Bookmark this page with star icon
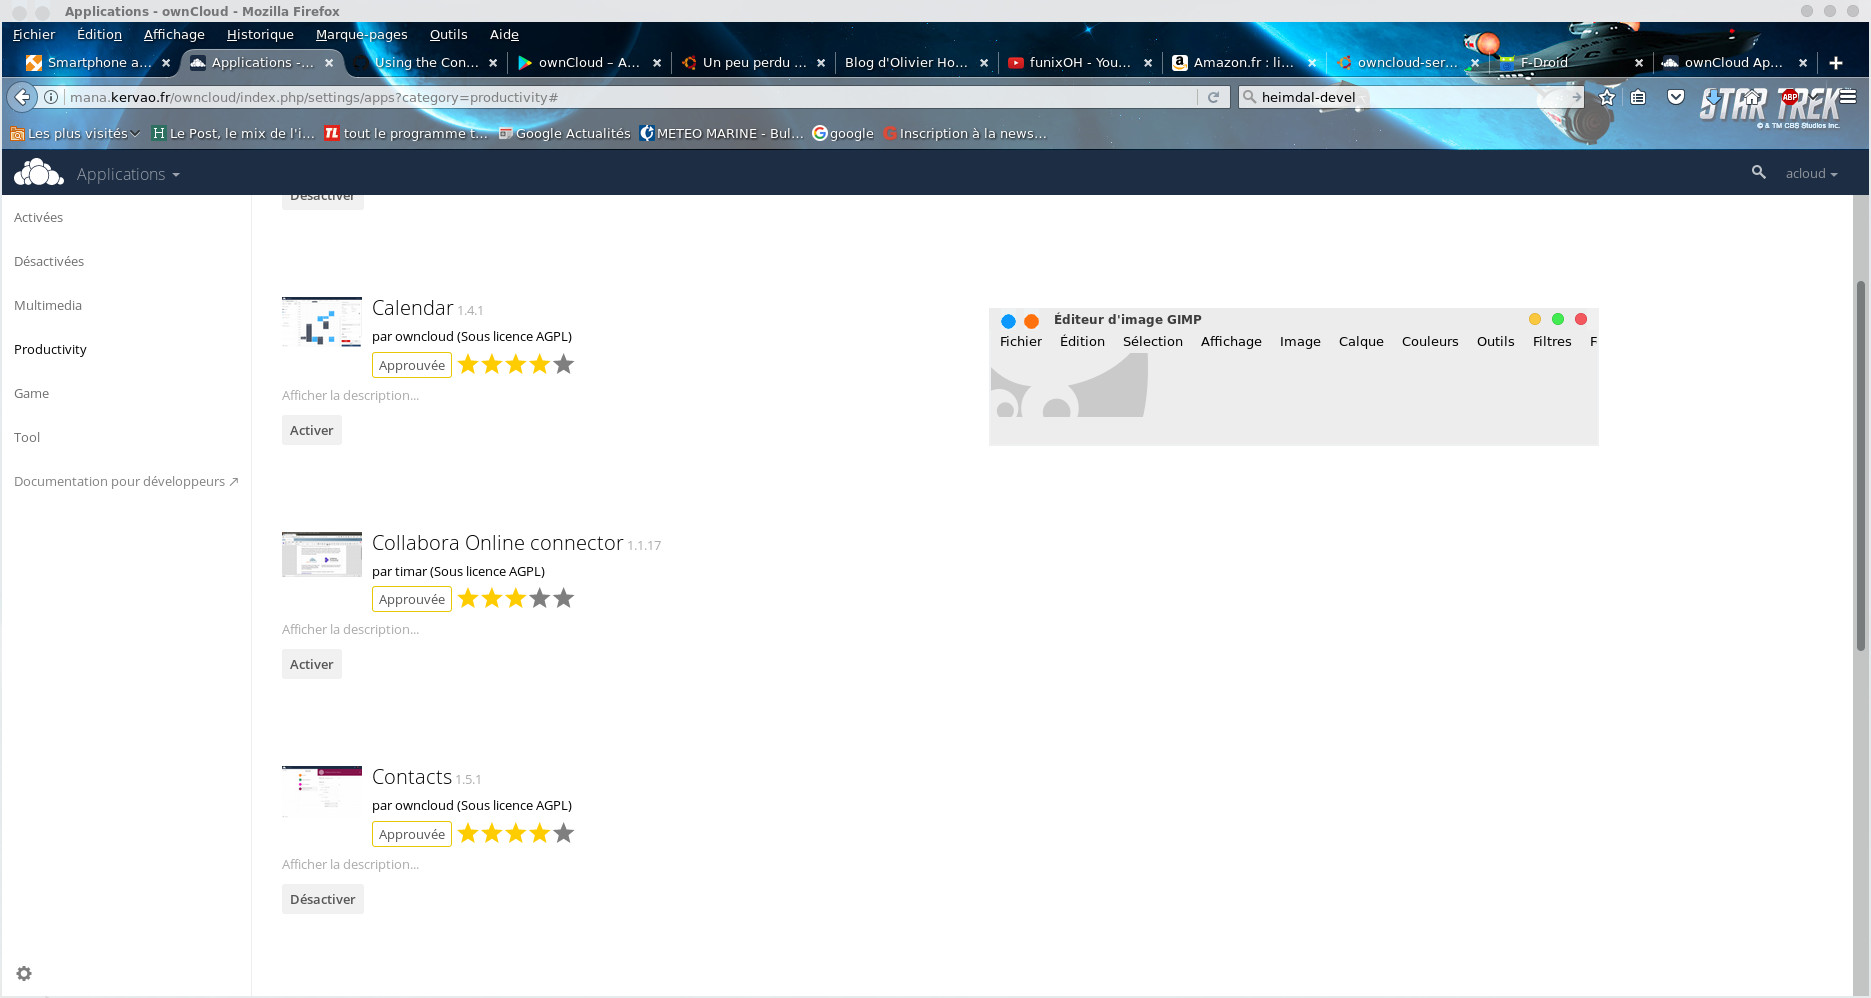 tap(1607, 97)
